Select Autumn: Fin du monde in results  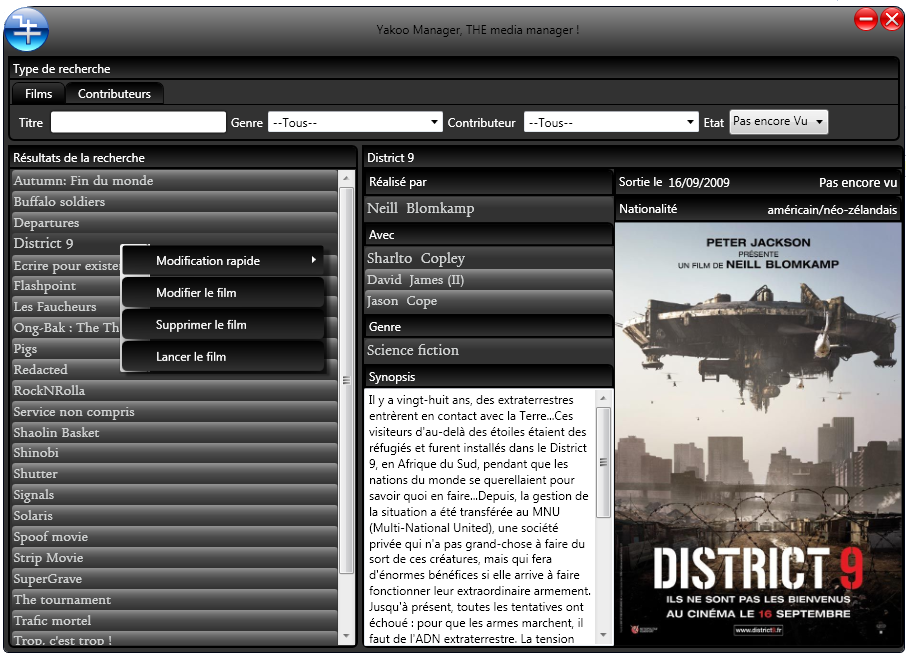[174, 180]
